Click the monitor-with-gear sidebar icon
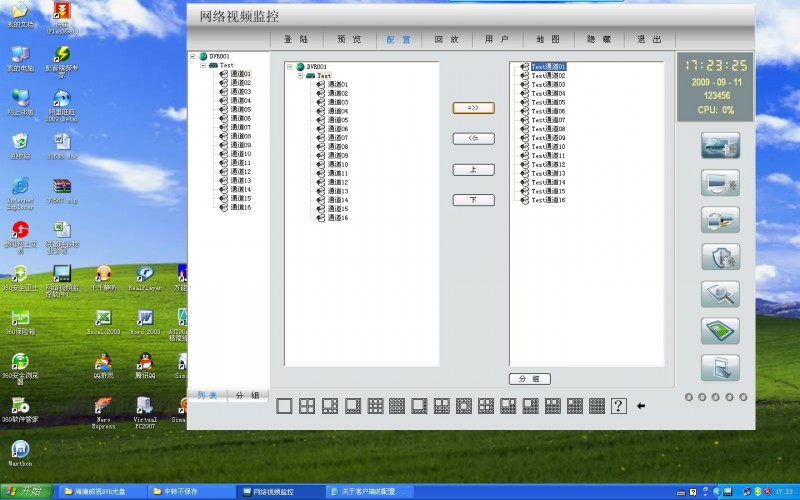800x500 pixels. (720, 183)
